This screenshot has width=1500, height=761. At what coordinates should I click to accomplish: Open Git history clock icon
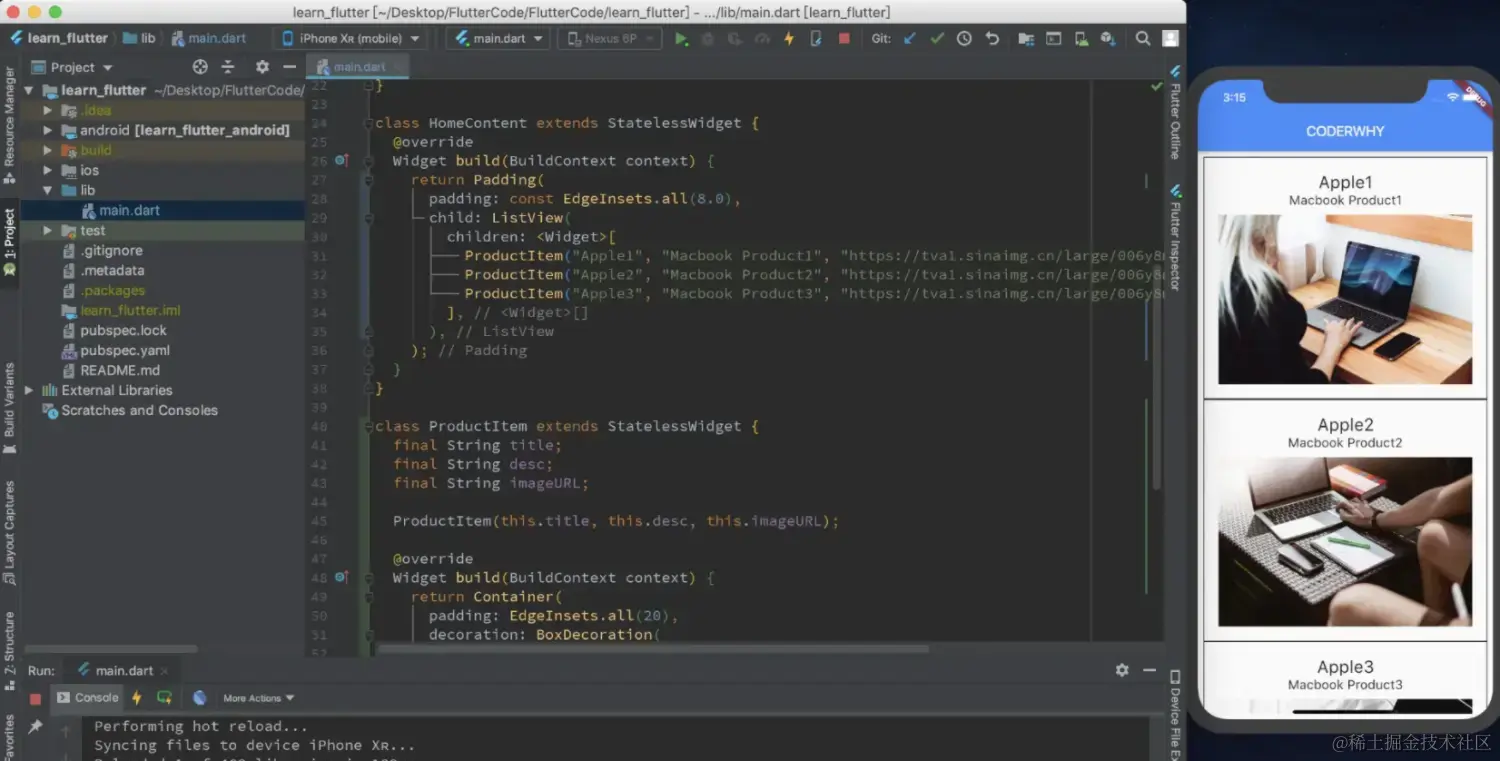(x=964, y=38)
